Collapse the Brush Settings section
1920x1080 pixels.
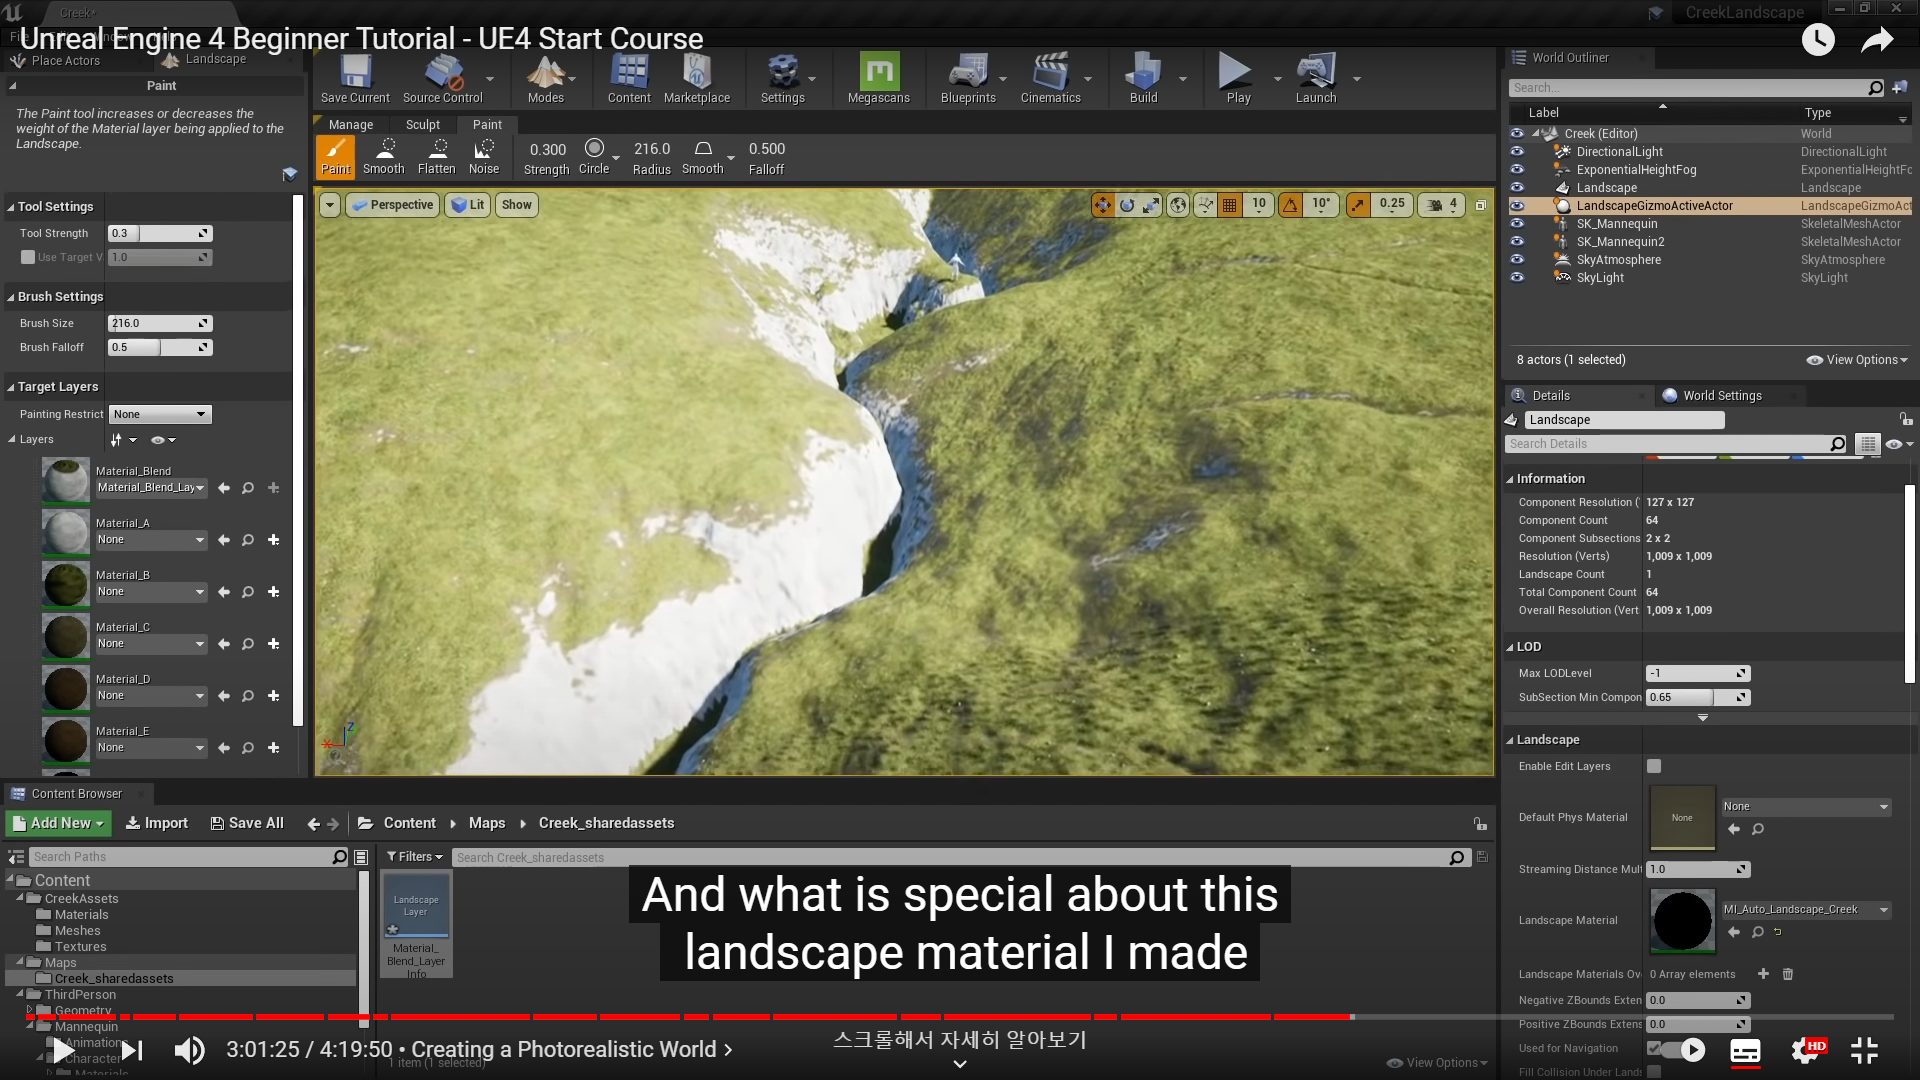click(x=60, y=297)
